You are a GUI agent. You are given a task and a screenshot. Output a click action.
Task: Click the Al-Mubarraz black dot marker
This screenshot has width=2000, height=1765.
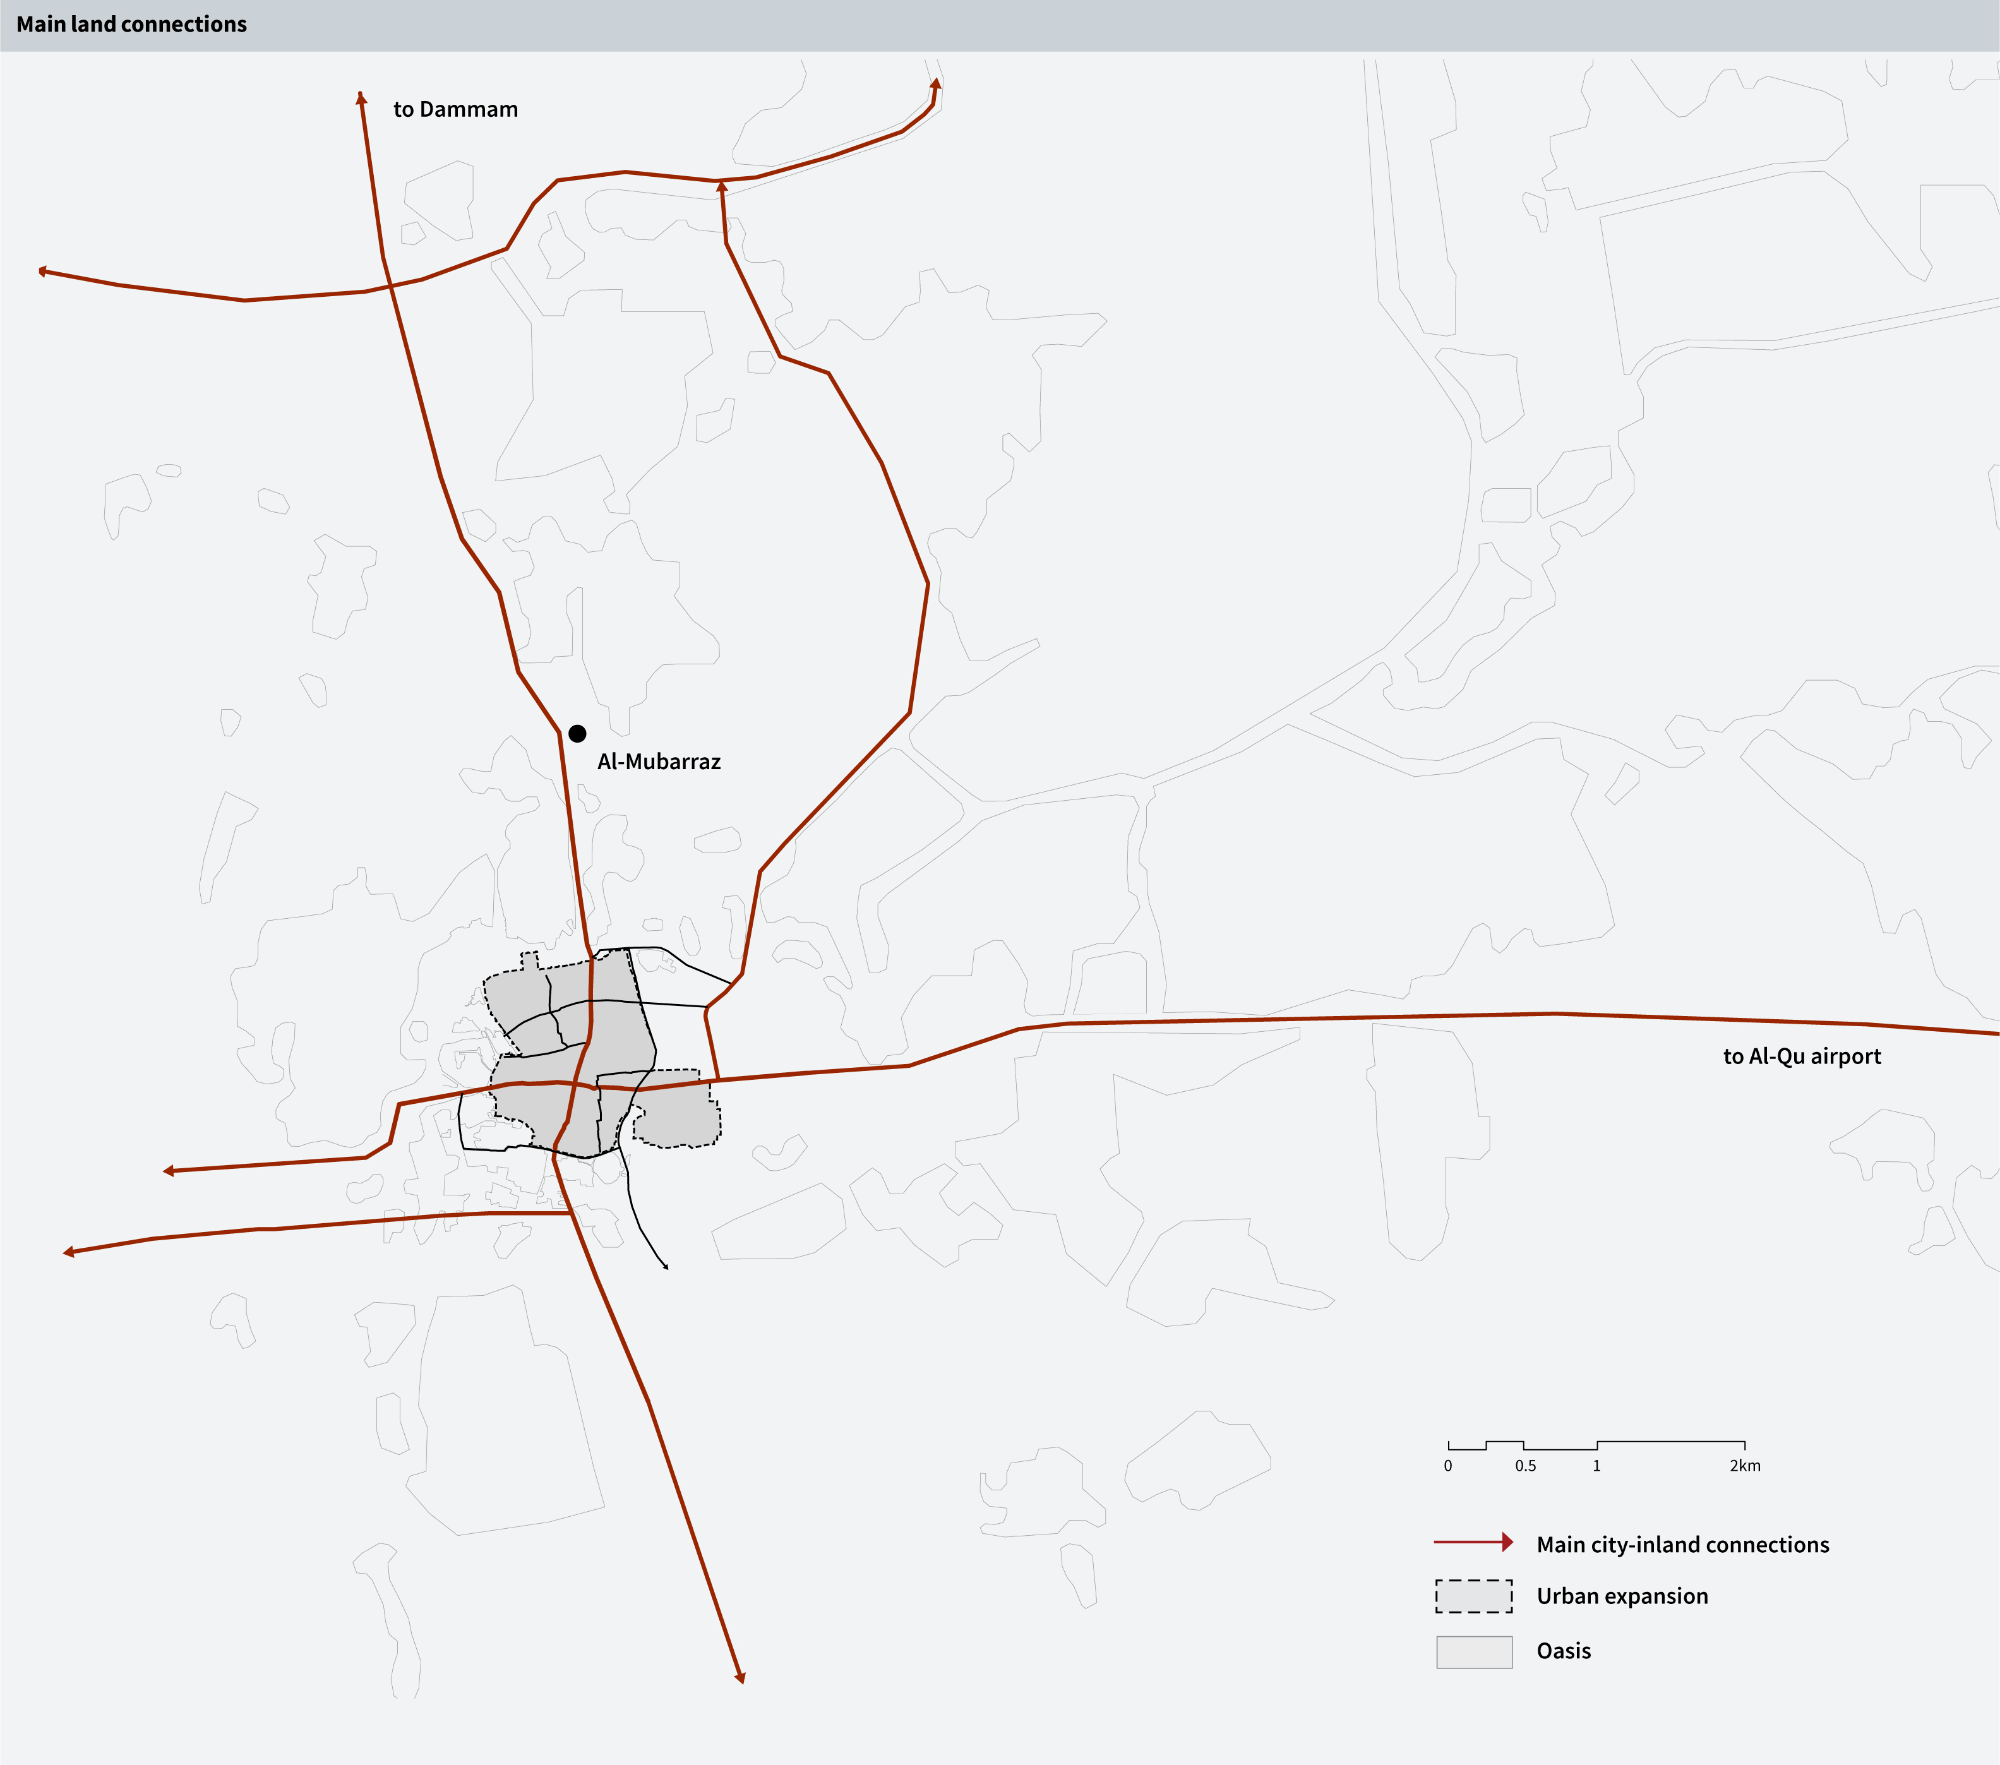577,734
